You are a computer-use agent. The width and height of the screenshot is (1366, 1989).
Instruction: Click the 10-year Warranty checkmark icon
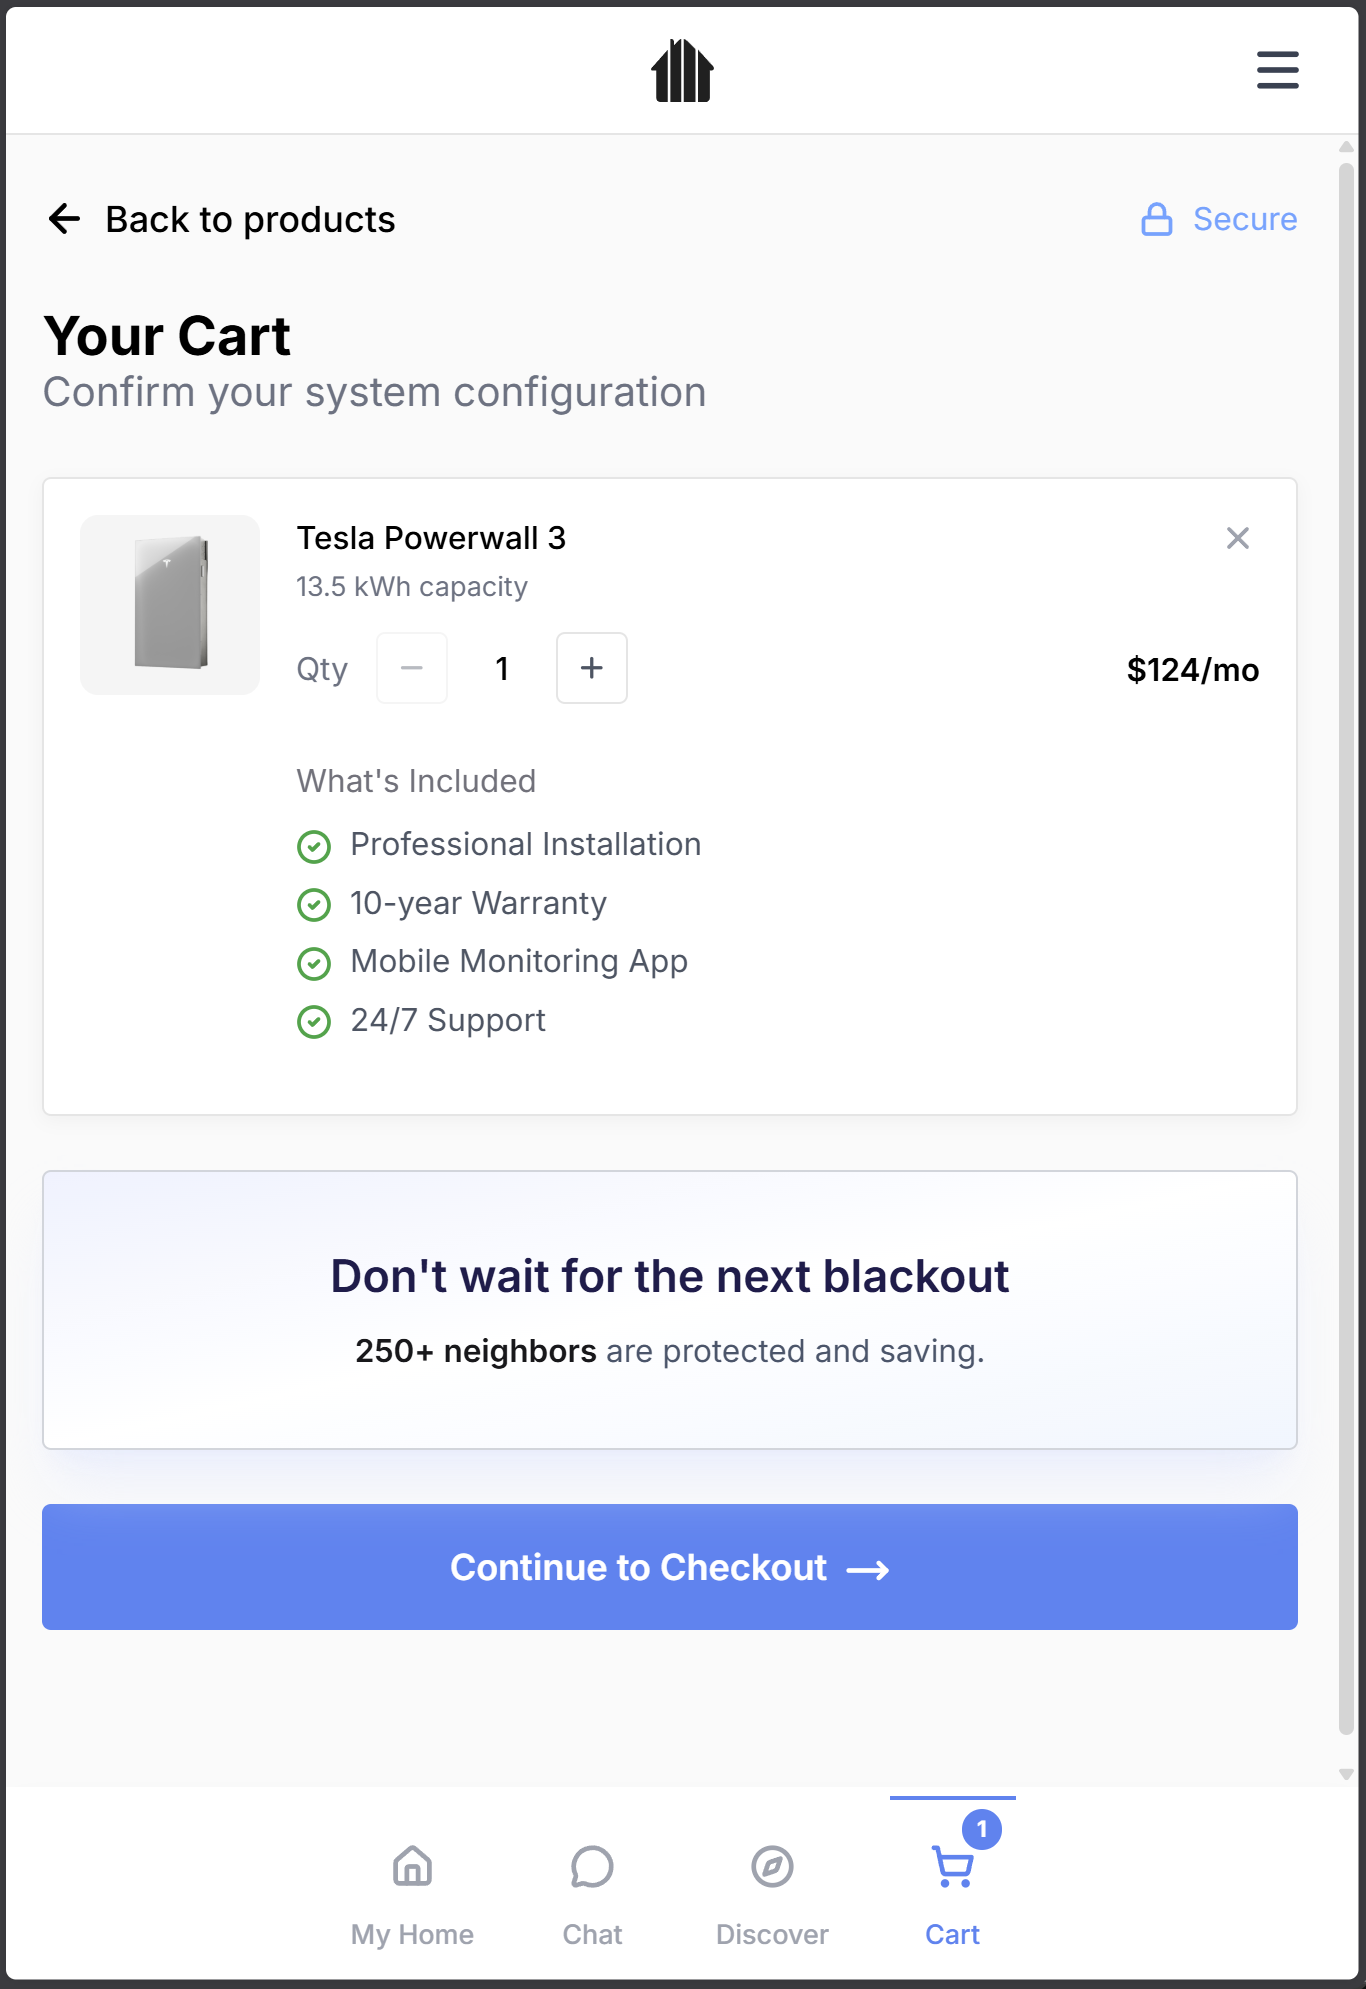(314, 906)
